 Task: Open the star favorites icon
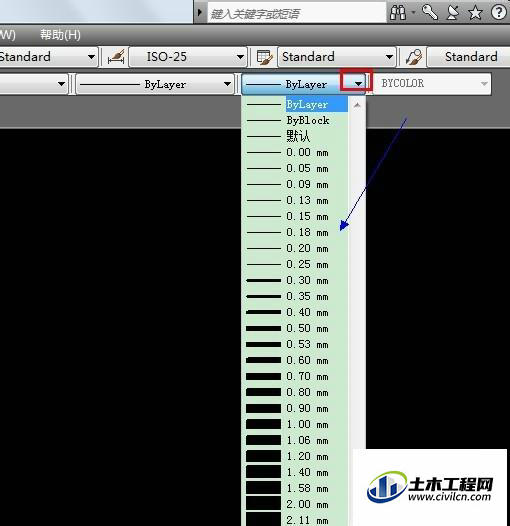click(x=475, y=13)
